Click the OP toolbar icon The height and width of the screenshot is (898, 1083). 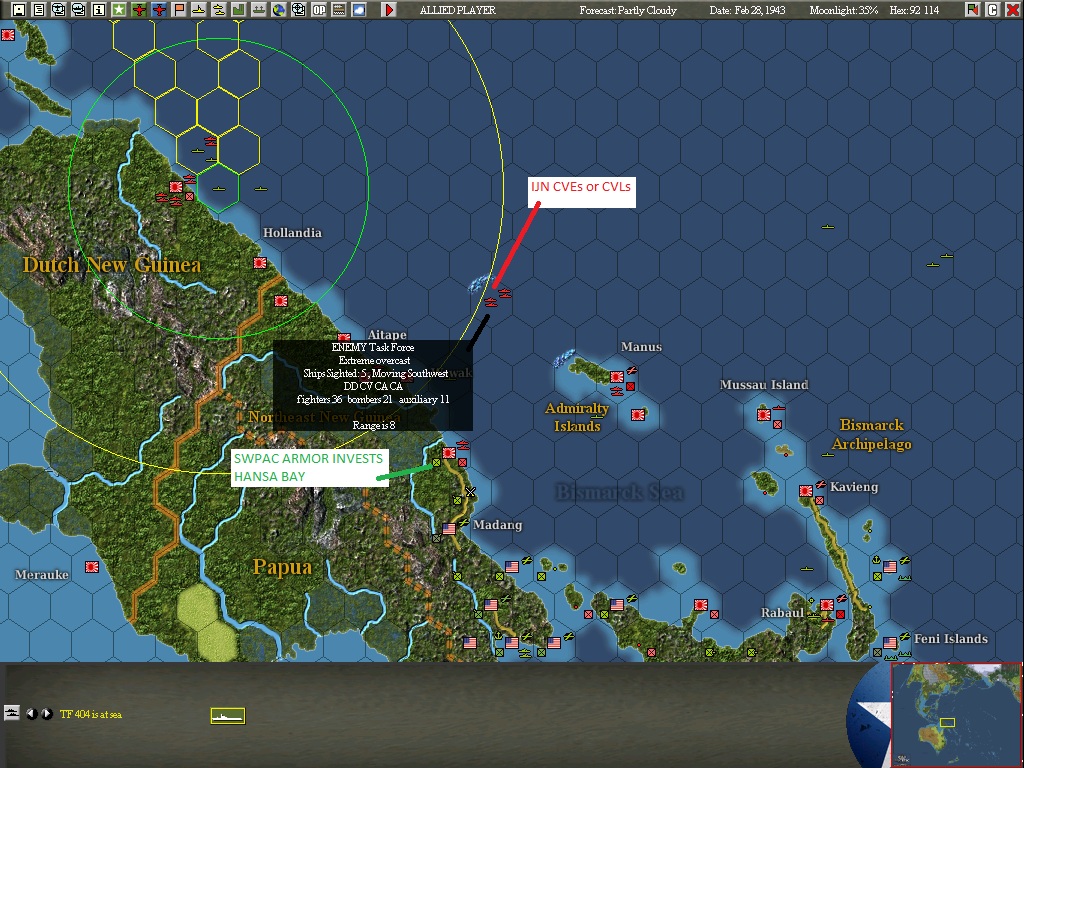(319, 10)
